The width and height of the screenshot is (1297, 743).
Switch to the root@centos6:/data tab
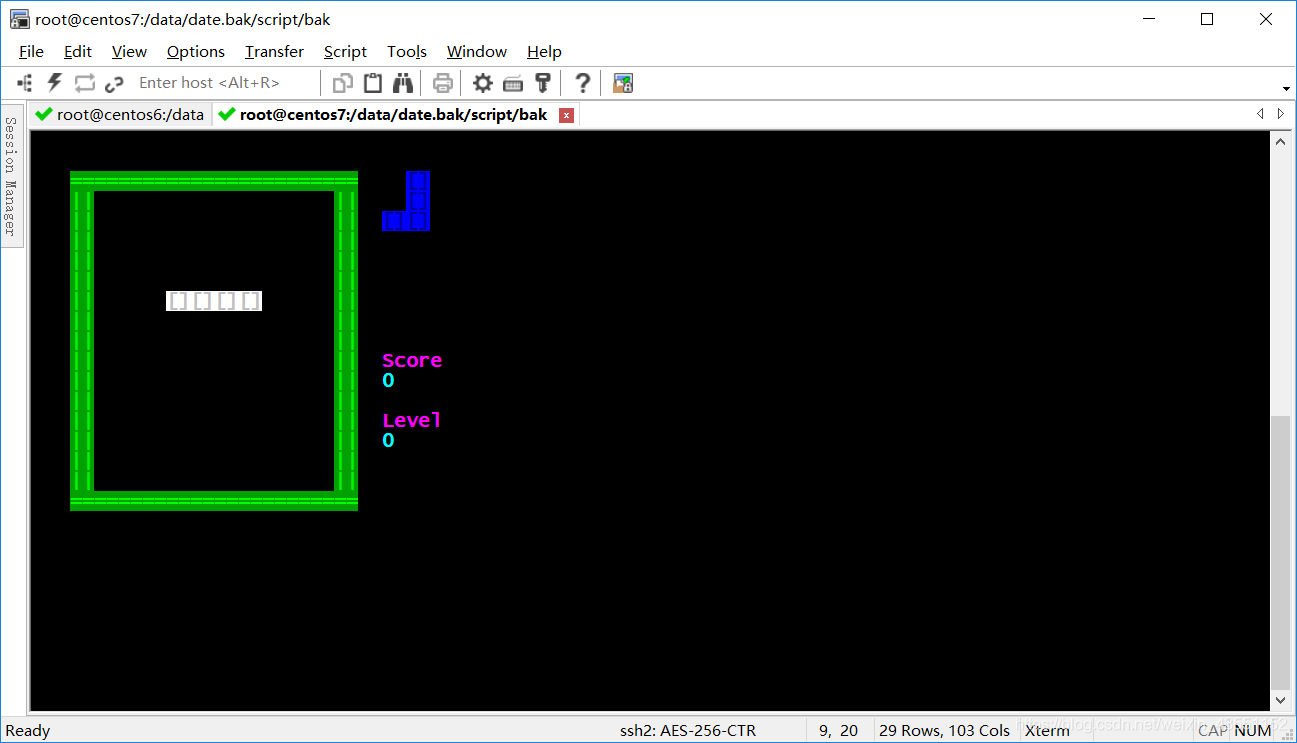(x=119, y=114)
